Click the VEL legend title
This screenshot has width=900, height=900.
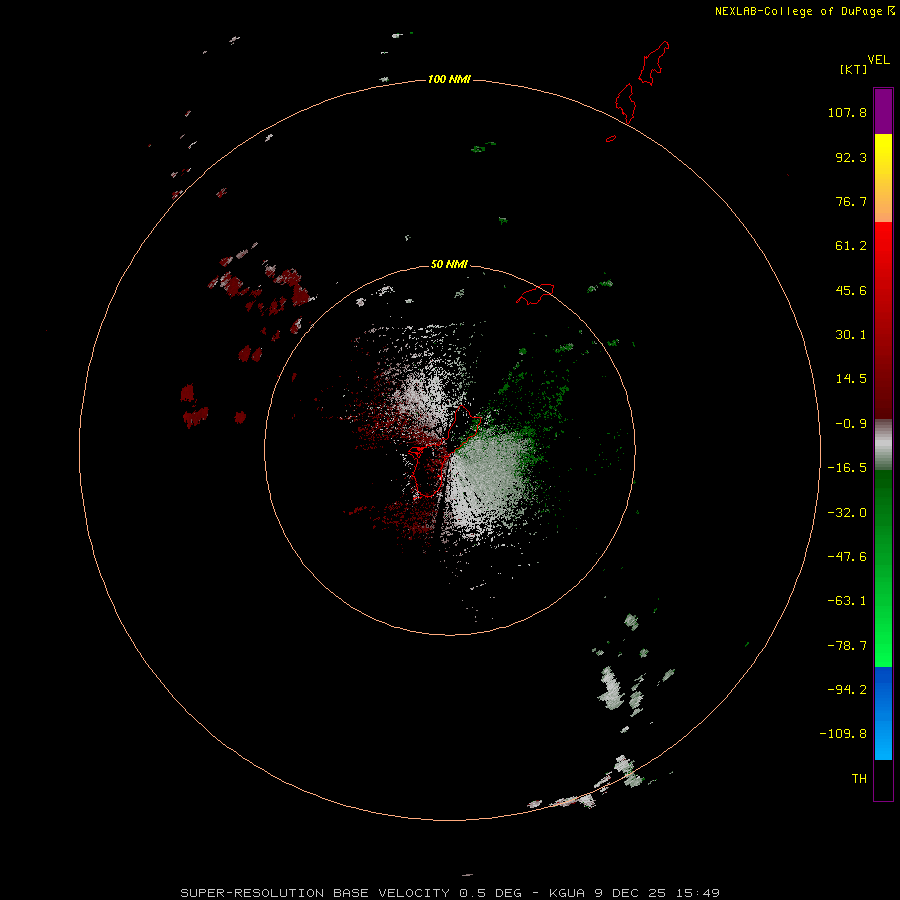[x=878, y=60]
